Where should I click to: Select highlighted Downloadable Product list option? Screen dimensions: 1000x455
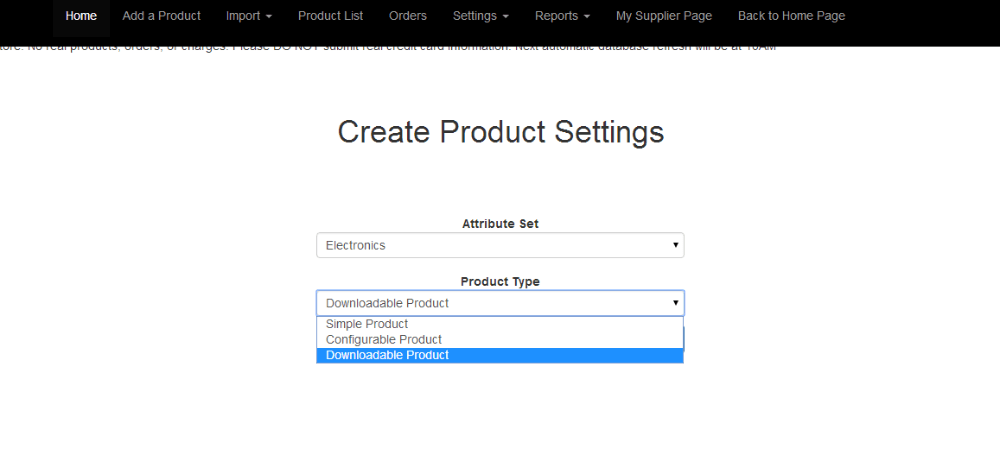387,355
